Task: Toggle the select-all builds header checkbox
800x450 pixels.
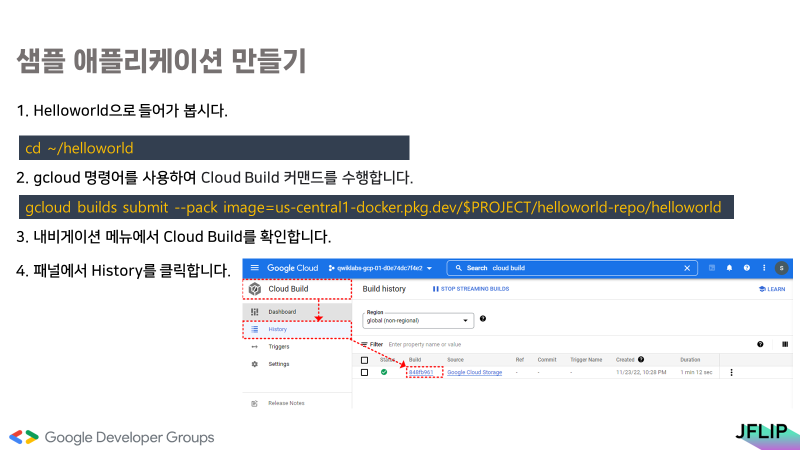Action: pos(364,360)
